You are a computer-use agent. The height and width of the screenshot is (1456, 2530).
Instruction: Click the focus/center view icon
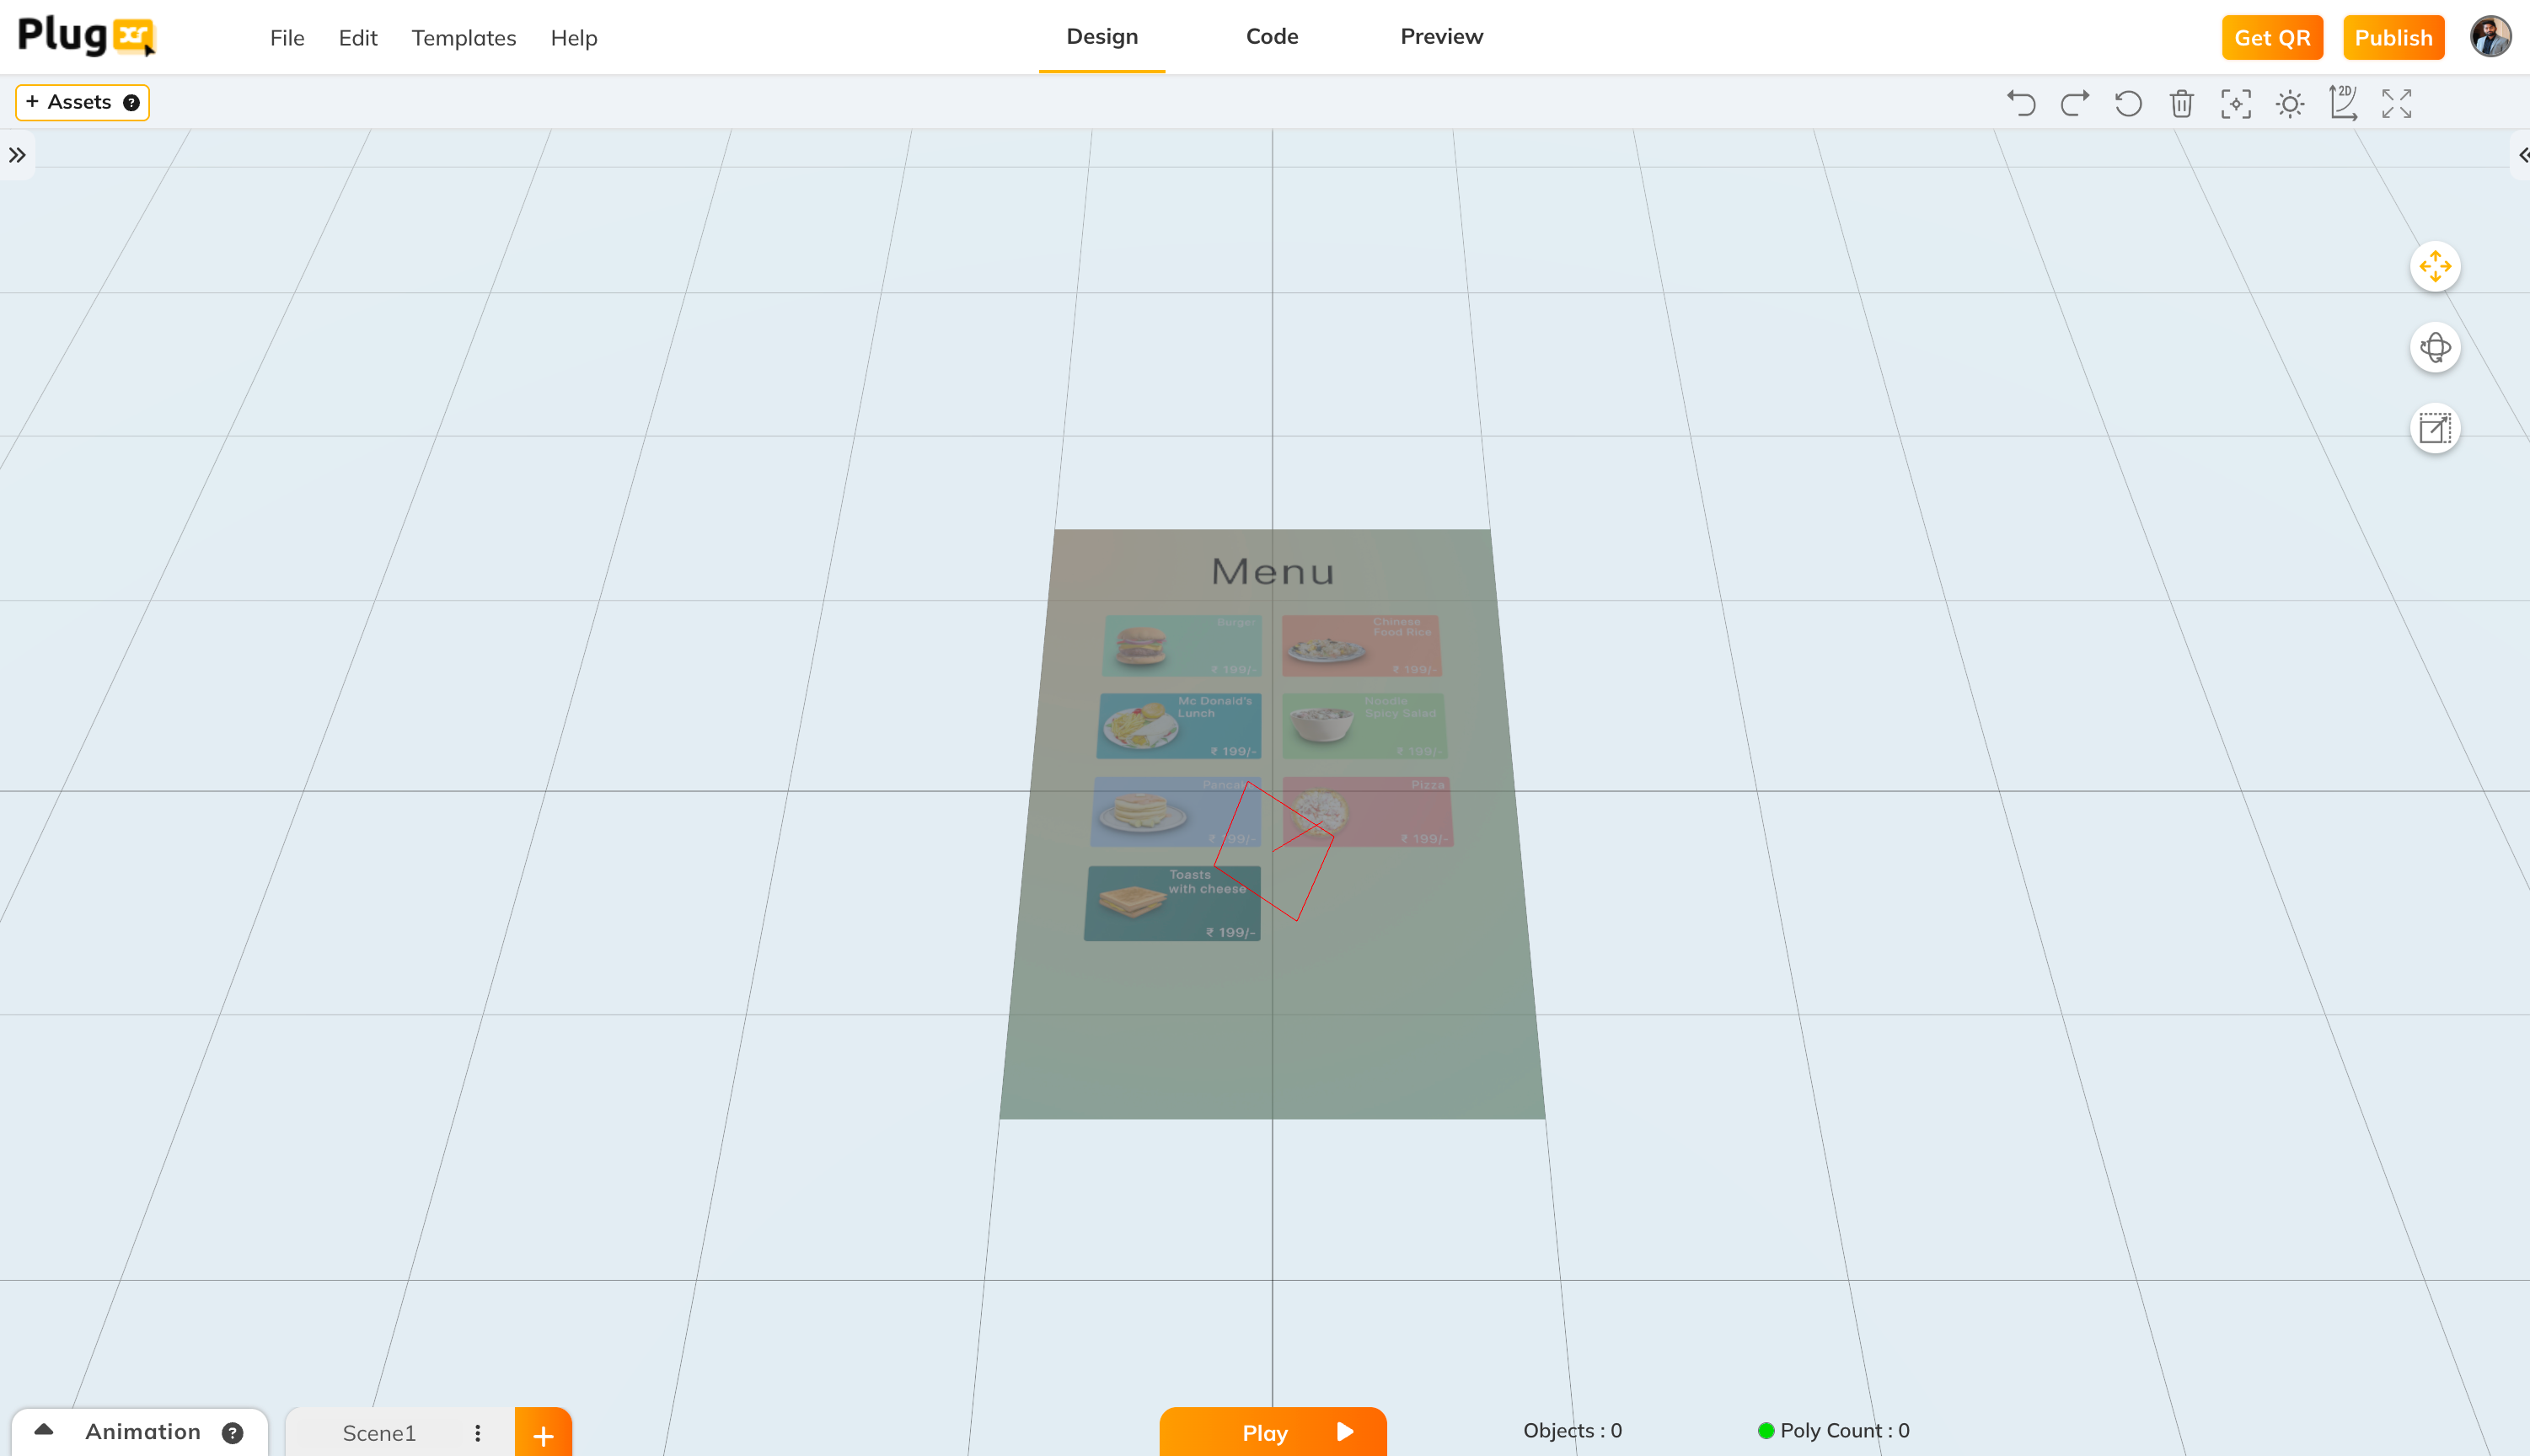coord(2236,103)
